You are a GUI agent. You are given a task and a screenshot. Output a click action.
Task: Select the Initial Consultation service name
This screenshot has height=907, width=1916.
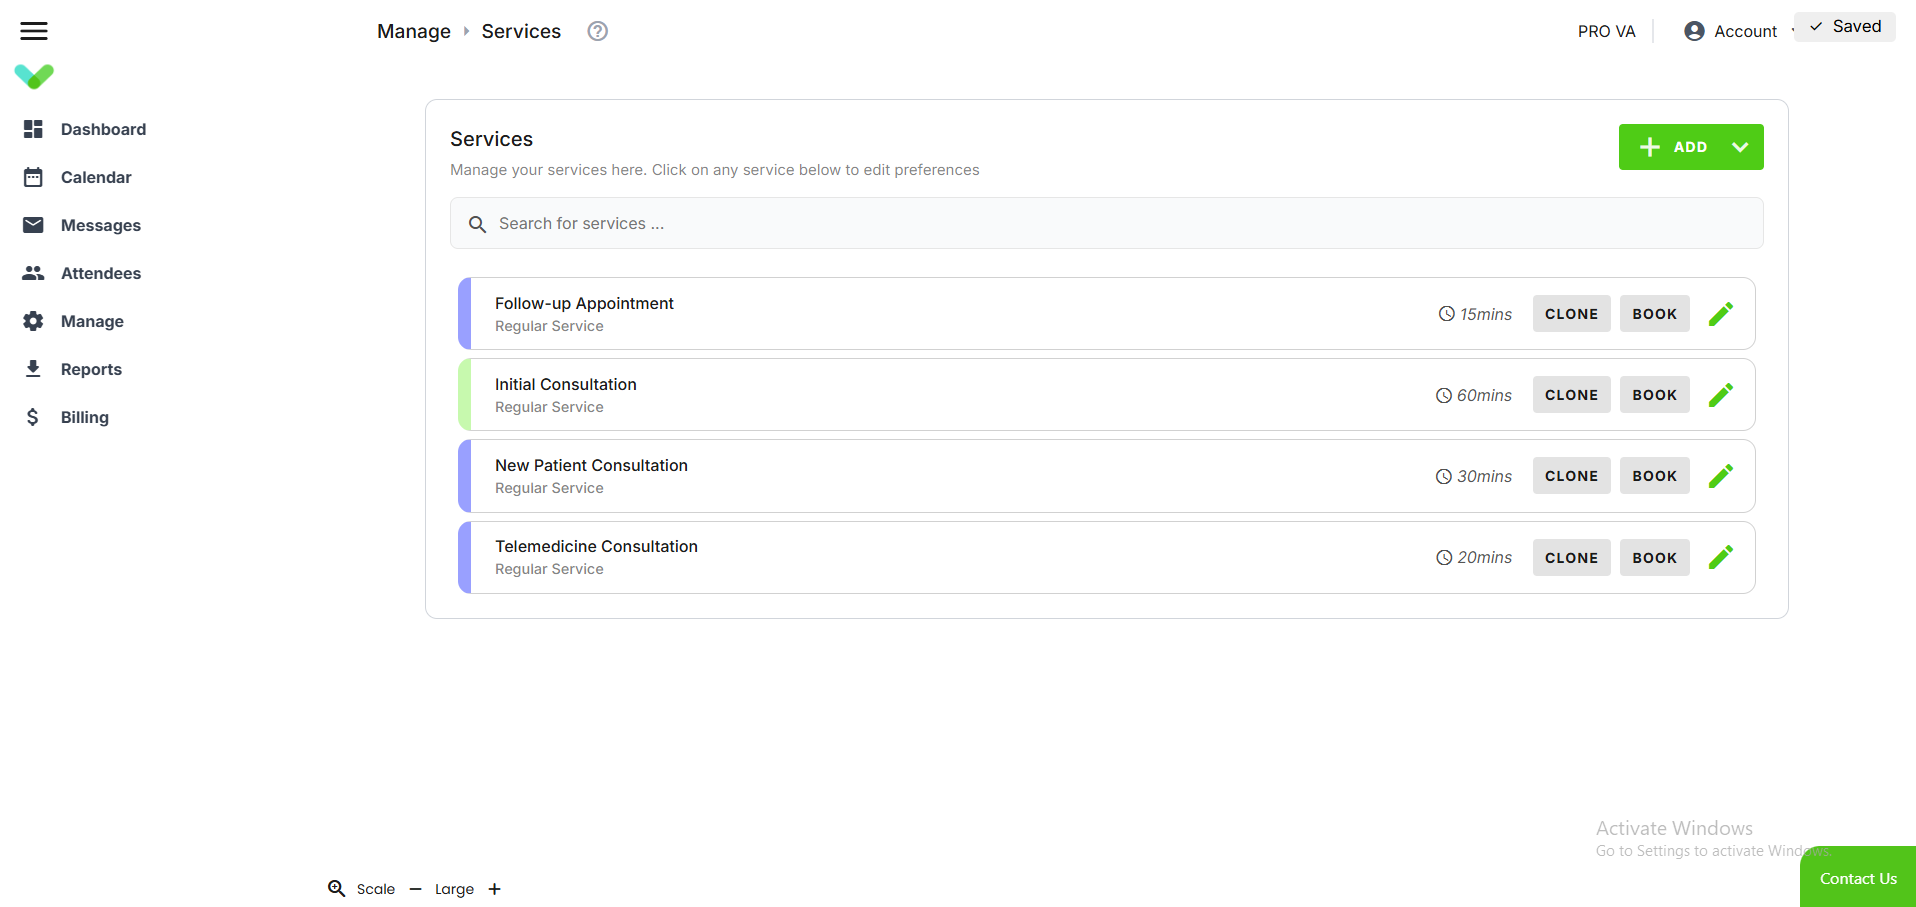[566, 384]
